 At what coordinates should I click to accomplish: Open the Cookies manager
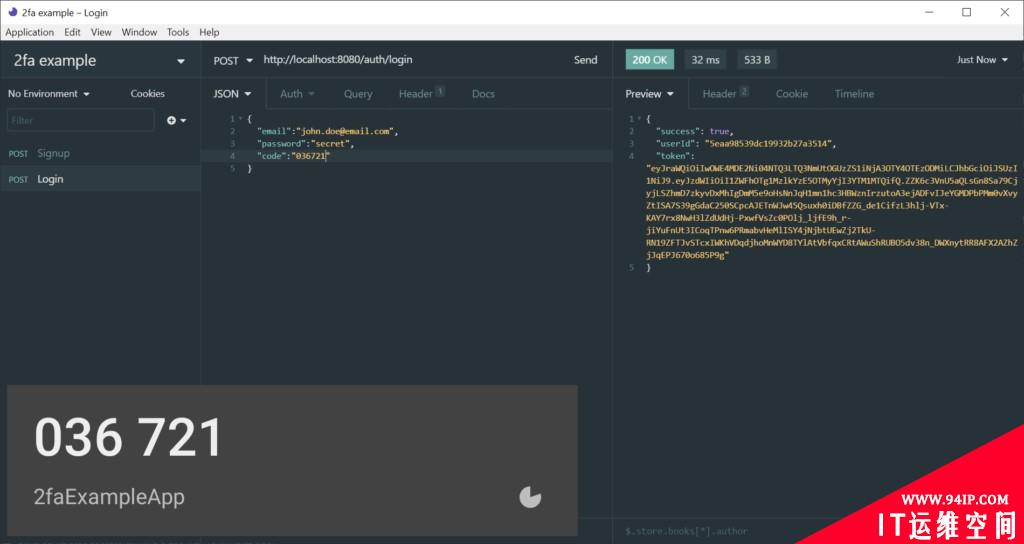pos(148,93)
